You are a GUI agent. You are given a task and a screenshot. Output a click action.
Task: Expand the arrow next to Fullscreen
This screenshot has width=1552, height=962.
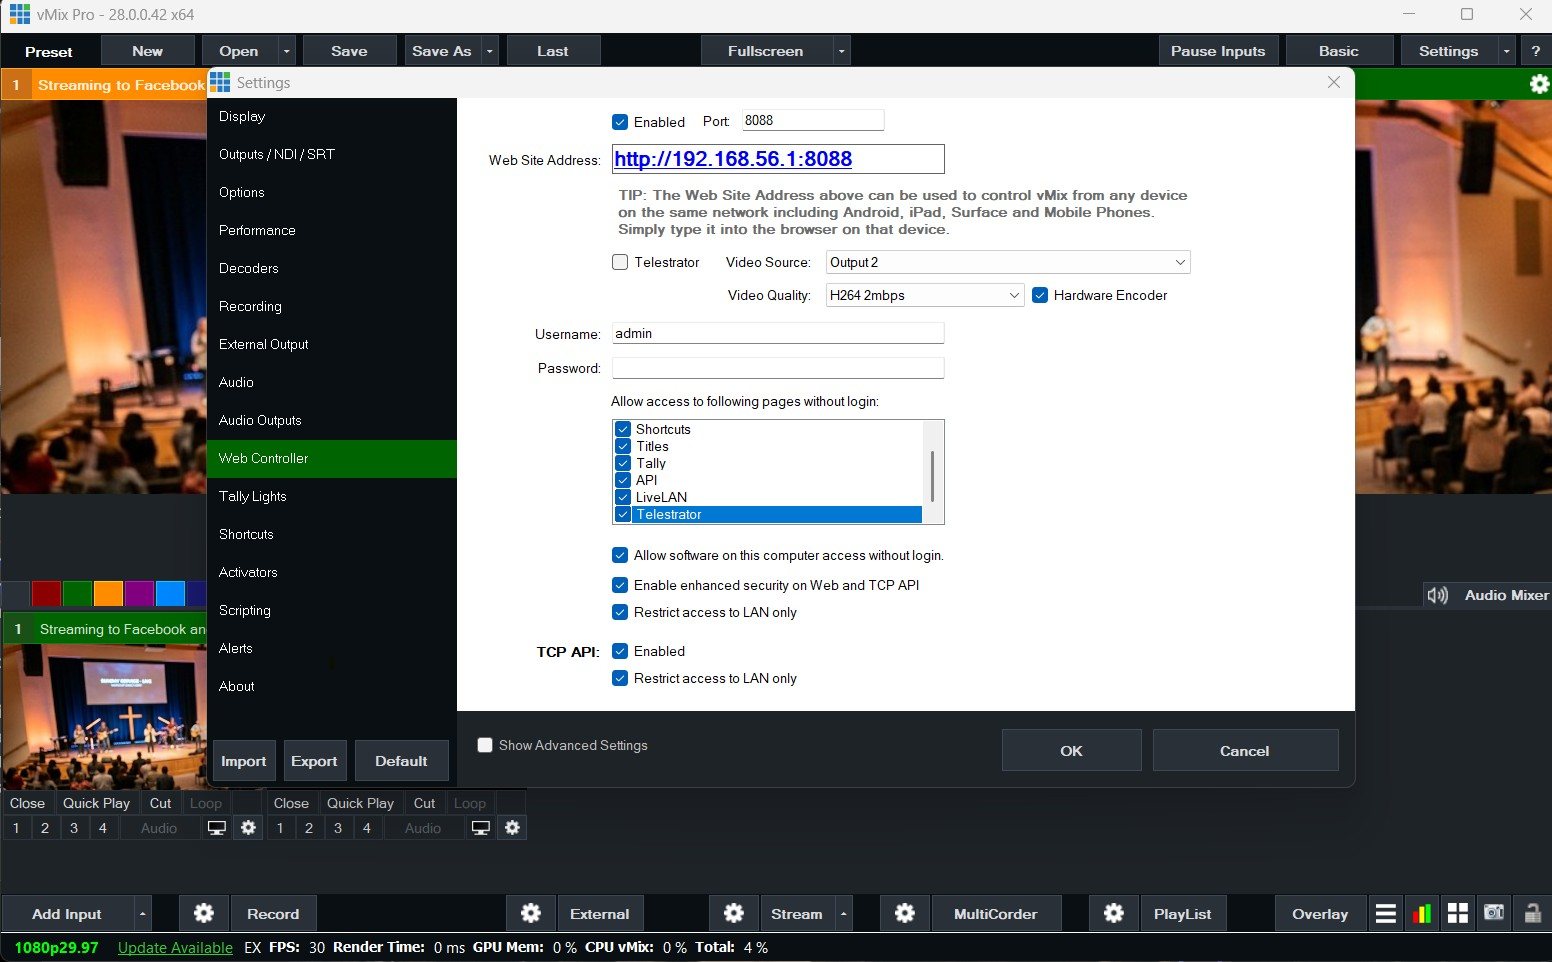click(841, 51)
